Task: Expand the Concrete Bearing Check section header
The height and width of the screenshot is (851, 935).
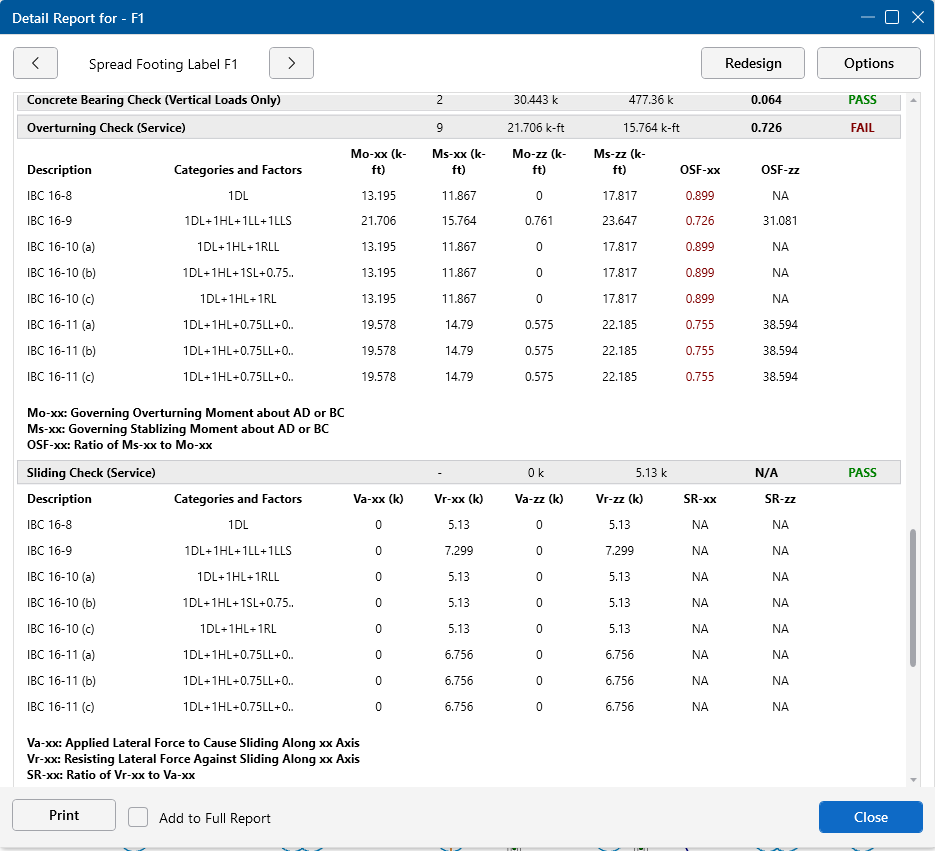Action: pos(153,100)
